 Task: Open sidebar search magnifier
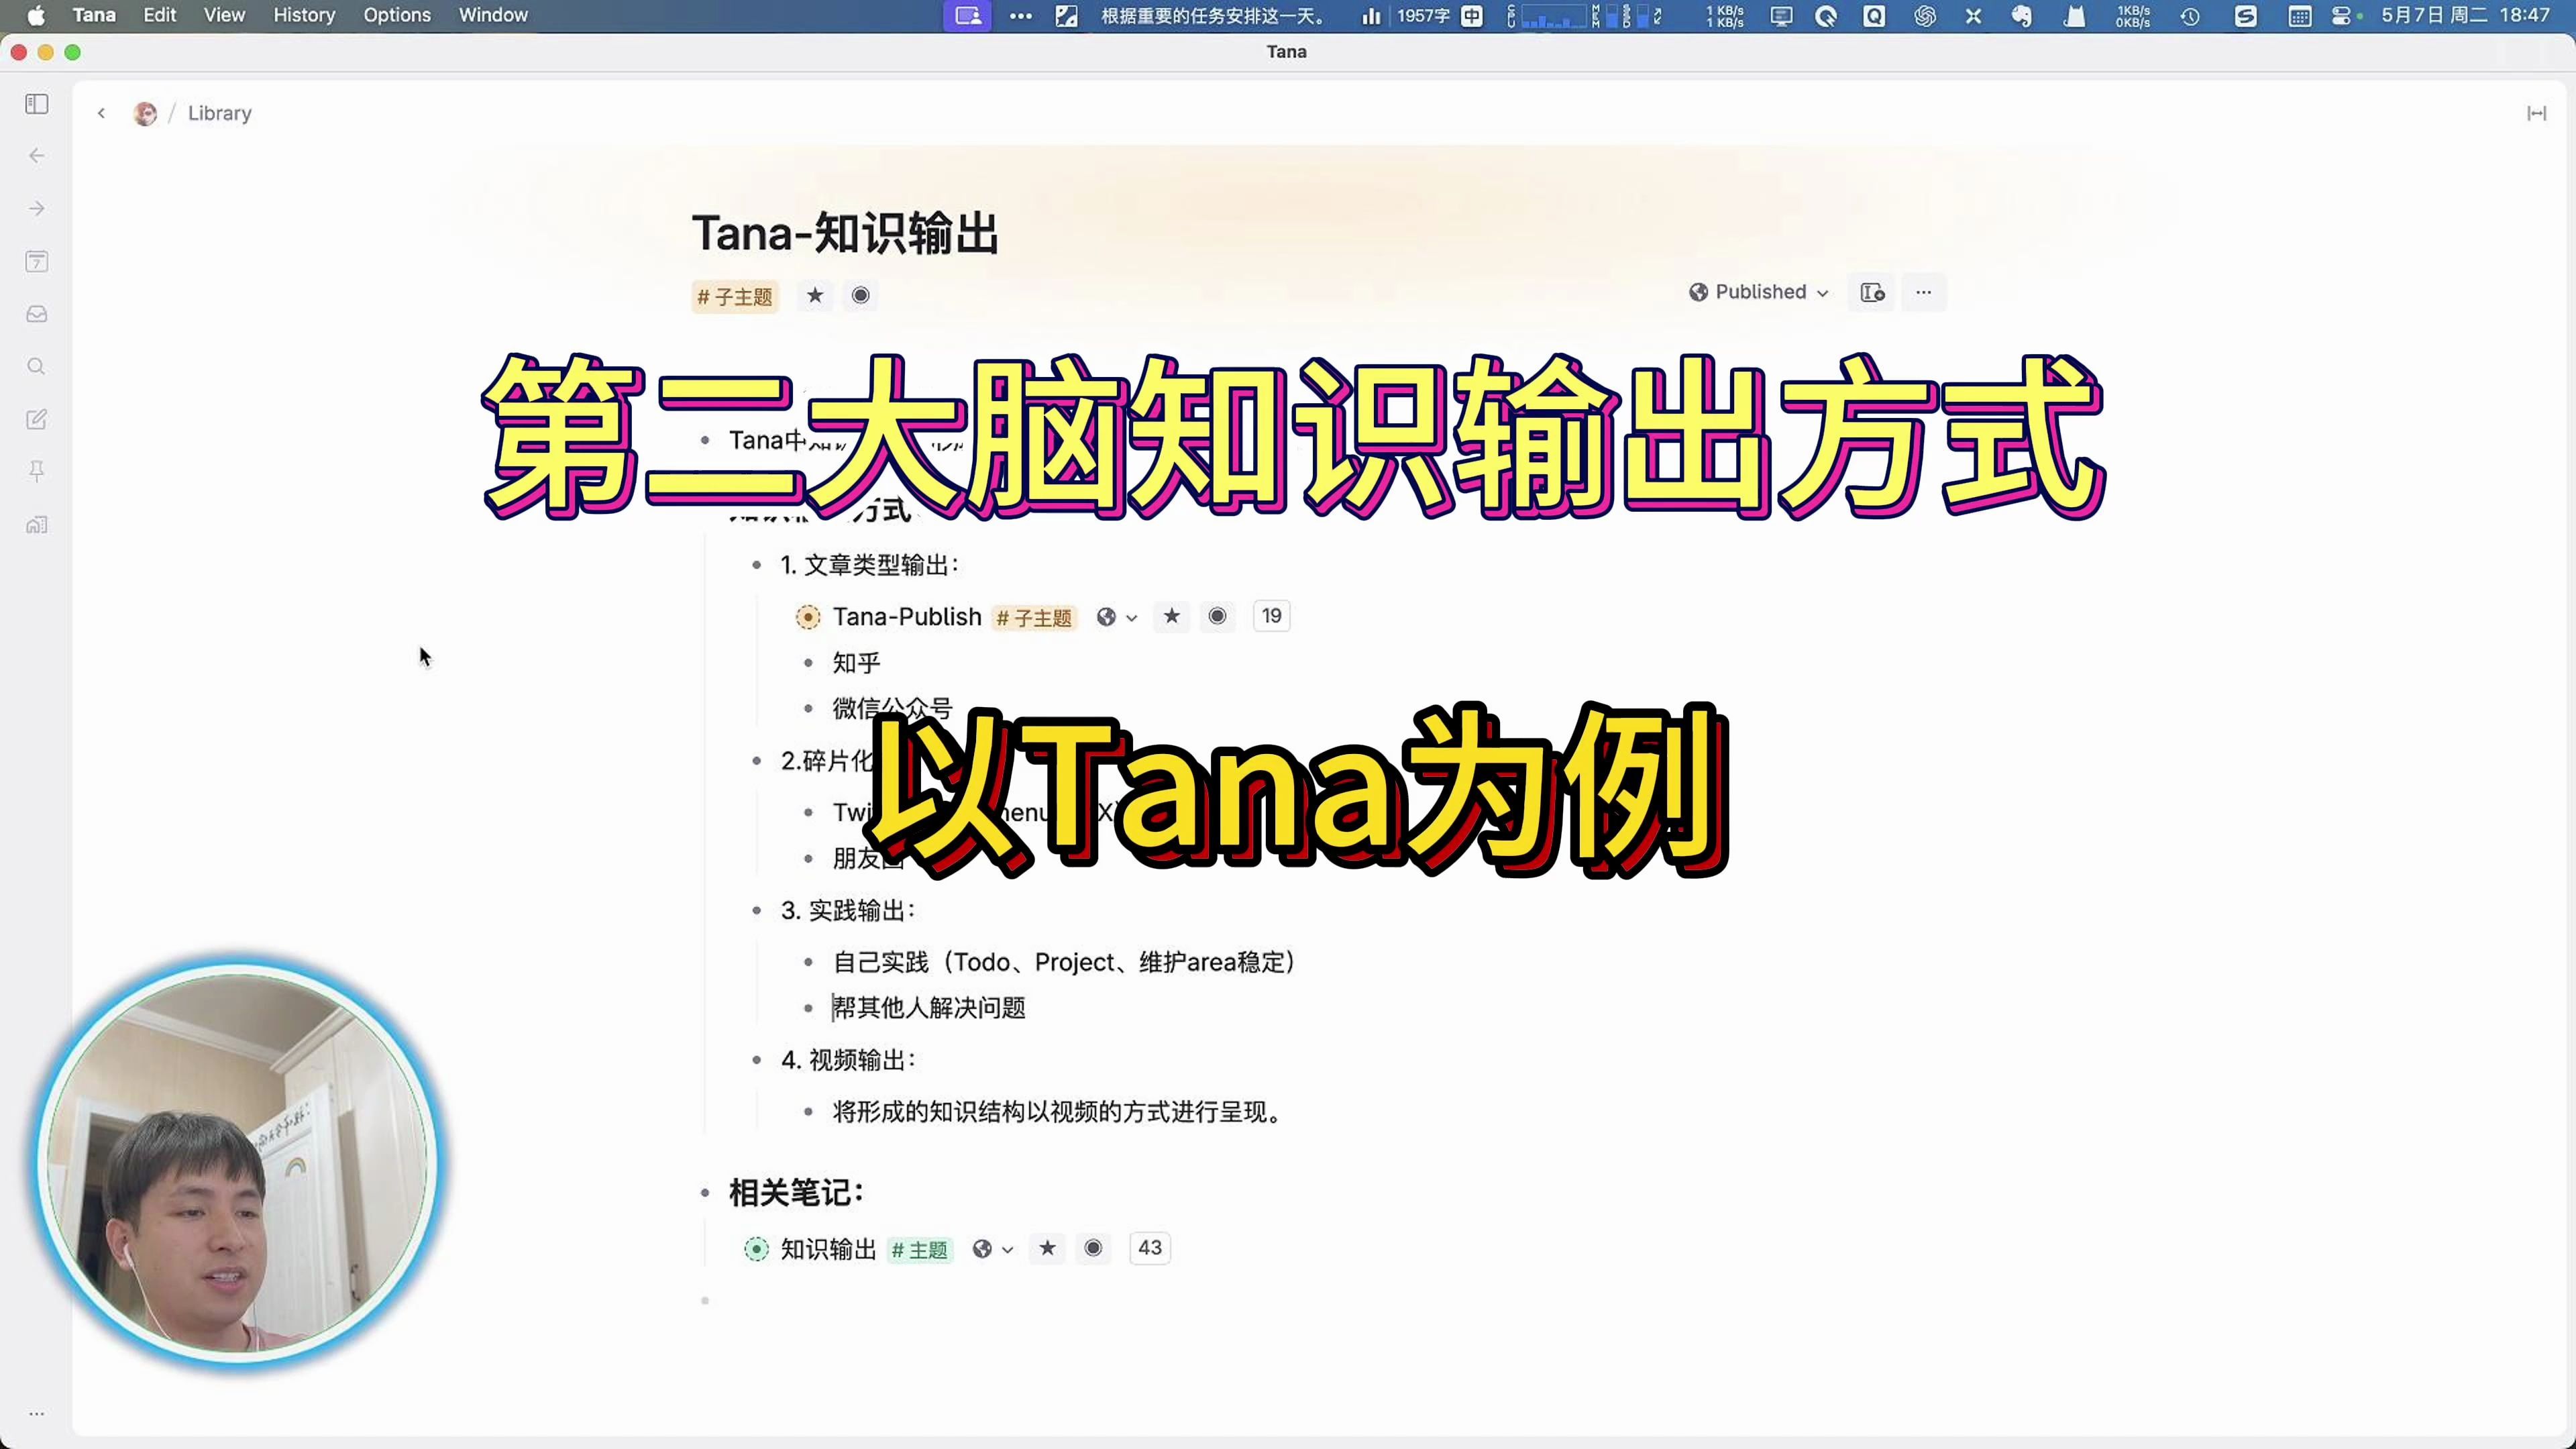[x=37, y=366]
